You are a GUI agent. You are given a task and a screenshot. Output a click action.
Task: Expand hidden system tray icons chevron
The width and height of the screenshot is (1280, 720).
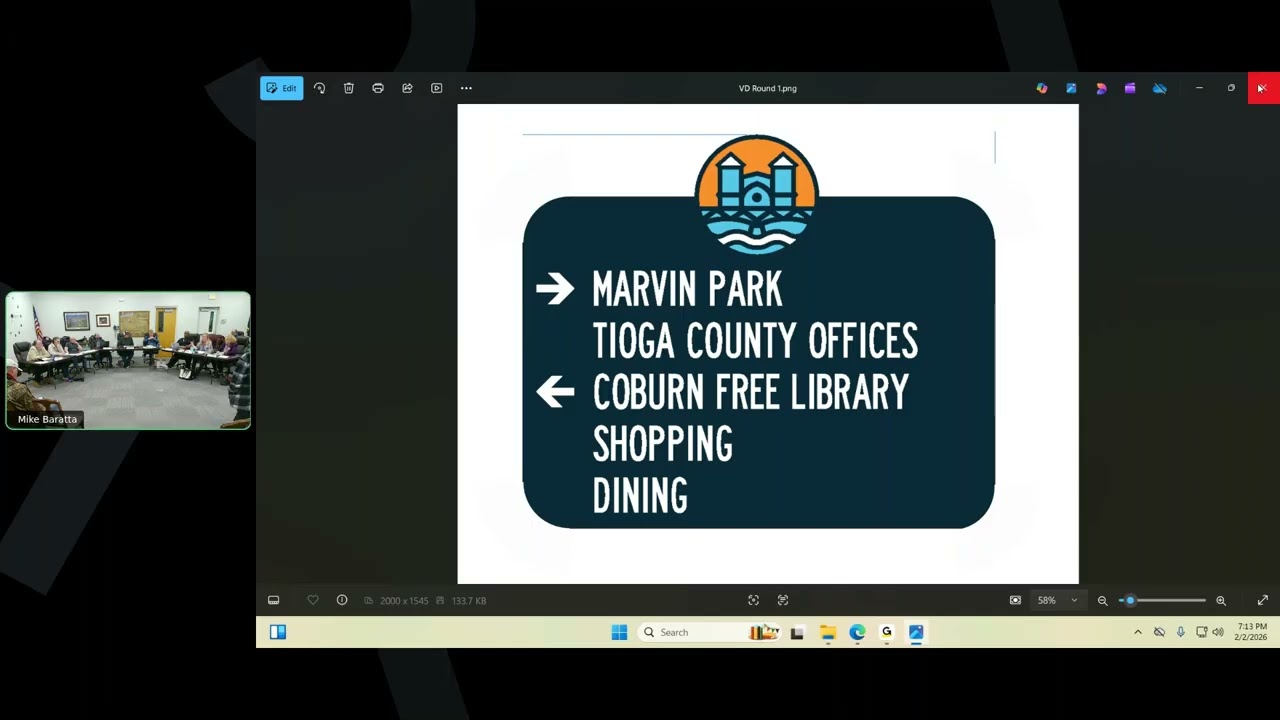click(1137, 632)
